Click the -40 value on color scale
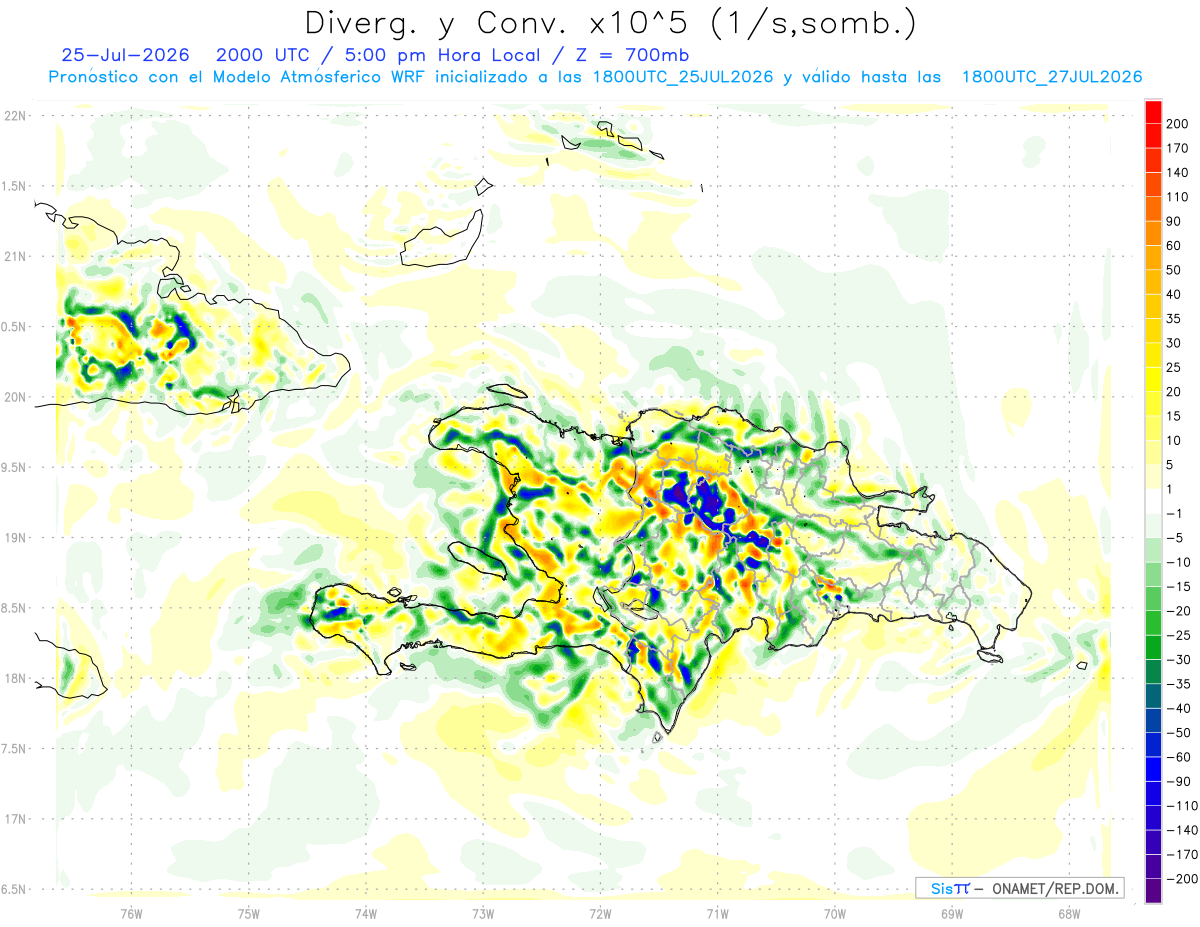This screenshot has height=927, width=1200. (x=1177, y=708)
